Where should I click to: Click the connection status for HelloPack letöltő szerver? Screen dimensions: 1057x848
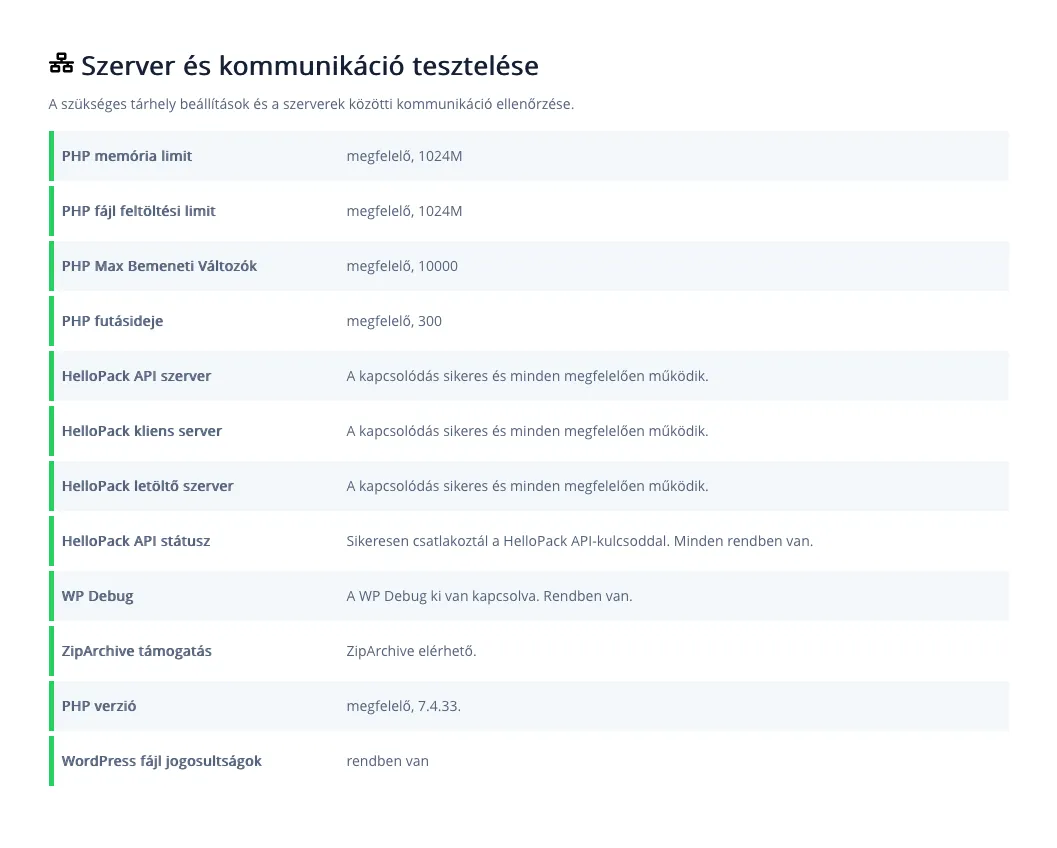tap(527, 485)
